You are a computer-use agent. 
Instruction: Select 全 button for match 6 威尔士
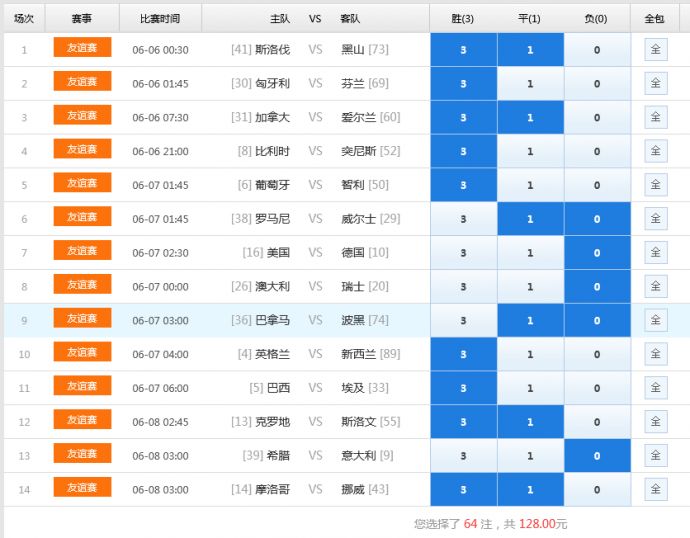pos(656,219)
